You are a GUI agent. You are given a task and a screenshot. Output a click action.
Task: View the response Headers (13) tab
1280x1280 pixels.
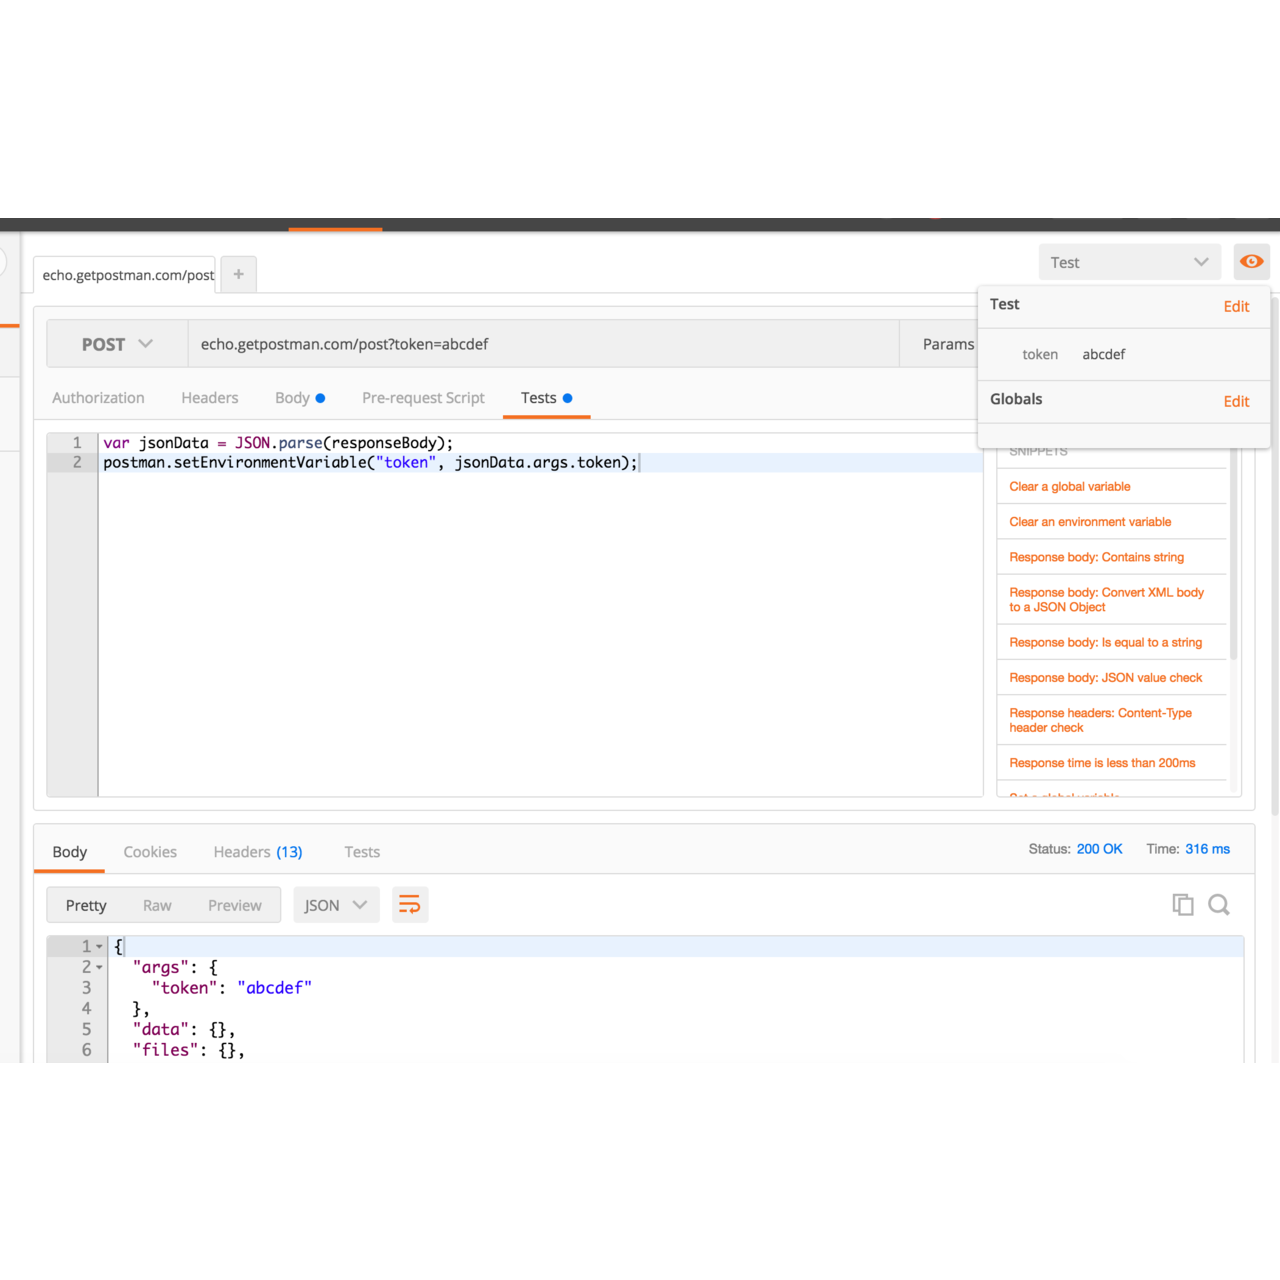click(257, 851)
